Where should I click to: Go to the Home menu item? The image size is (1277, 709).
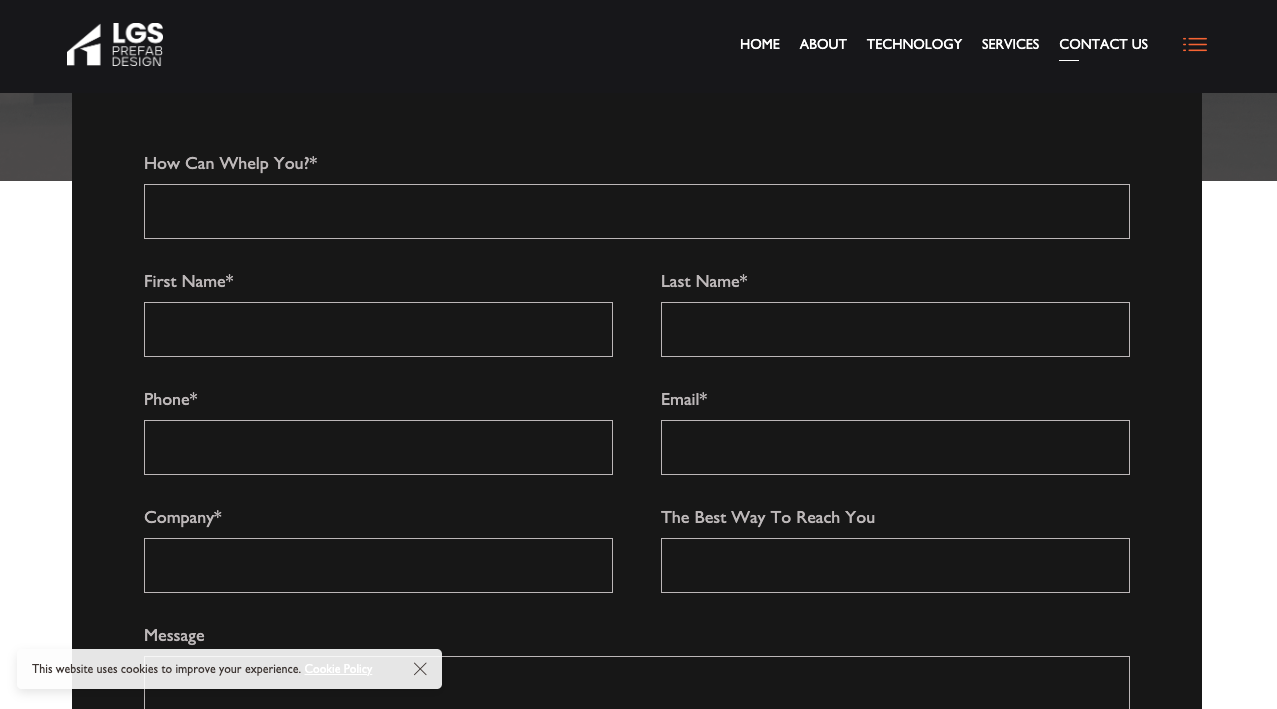pyautogui.click(x=759, y=45)
